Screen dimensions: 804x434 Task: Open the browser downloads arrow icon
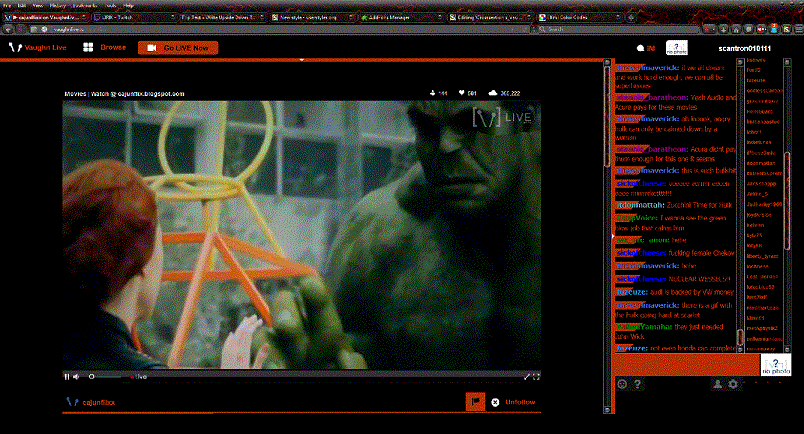(723, 29)
